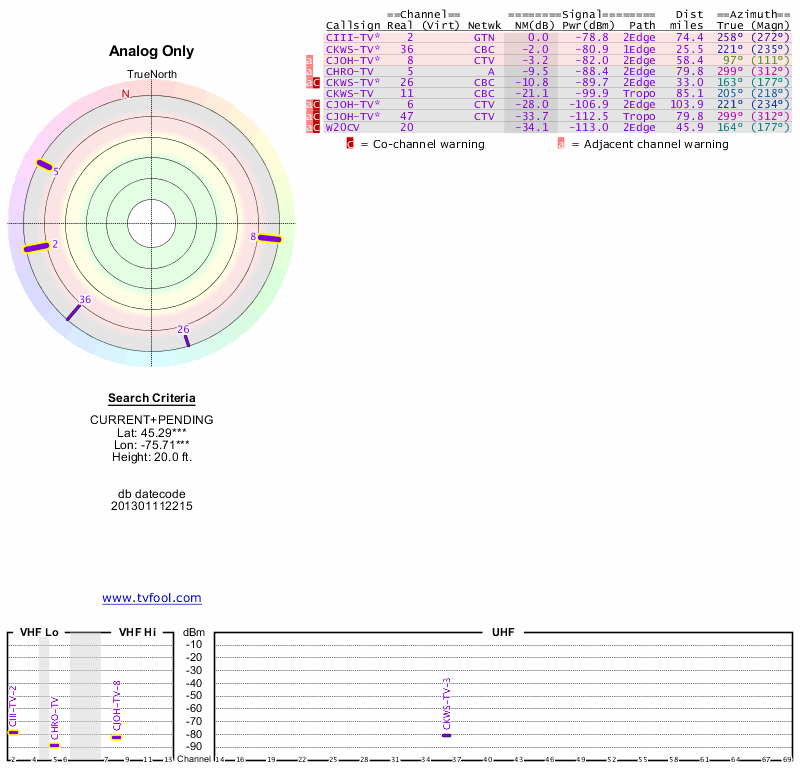
Task: Click the co-channel warning icon on W20CV row
Action: [x=317, y=128]
